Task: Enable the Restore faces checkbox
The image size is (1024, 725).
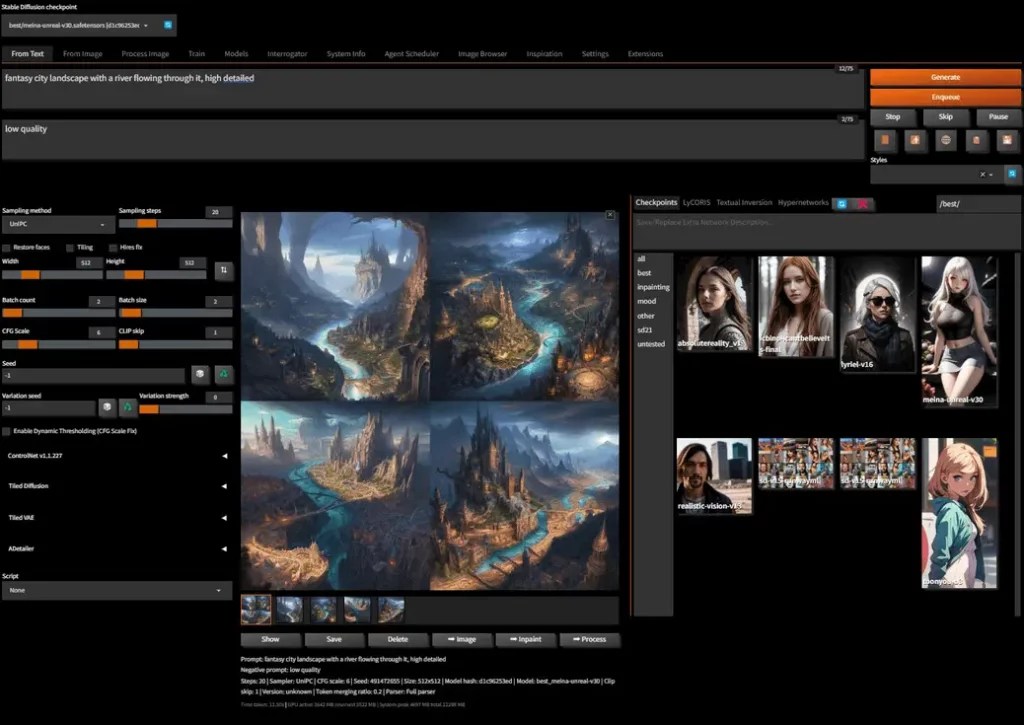Action: 7,248
